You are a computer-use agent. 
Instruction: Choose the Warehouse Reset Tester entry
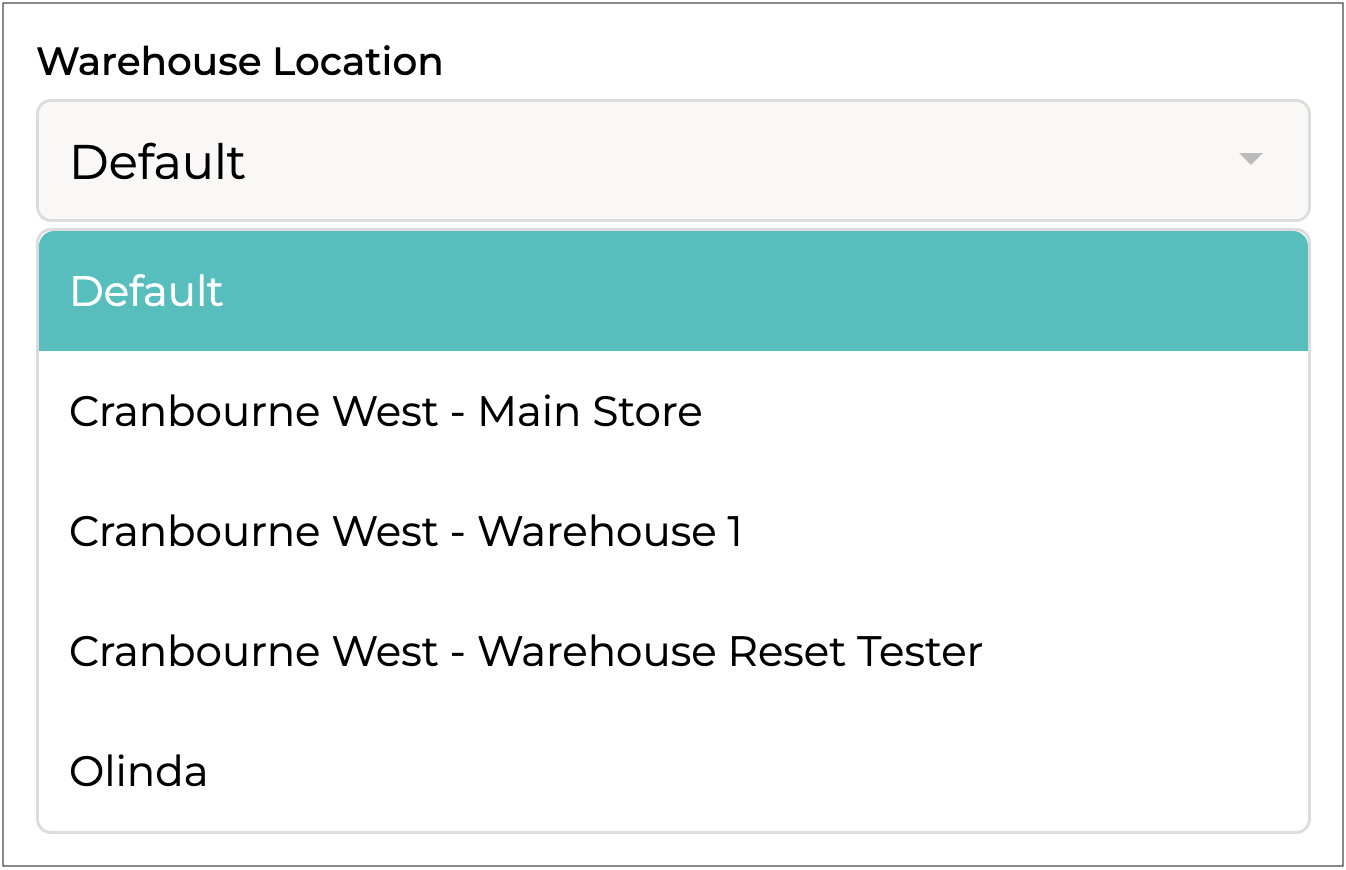point(525,652)
